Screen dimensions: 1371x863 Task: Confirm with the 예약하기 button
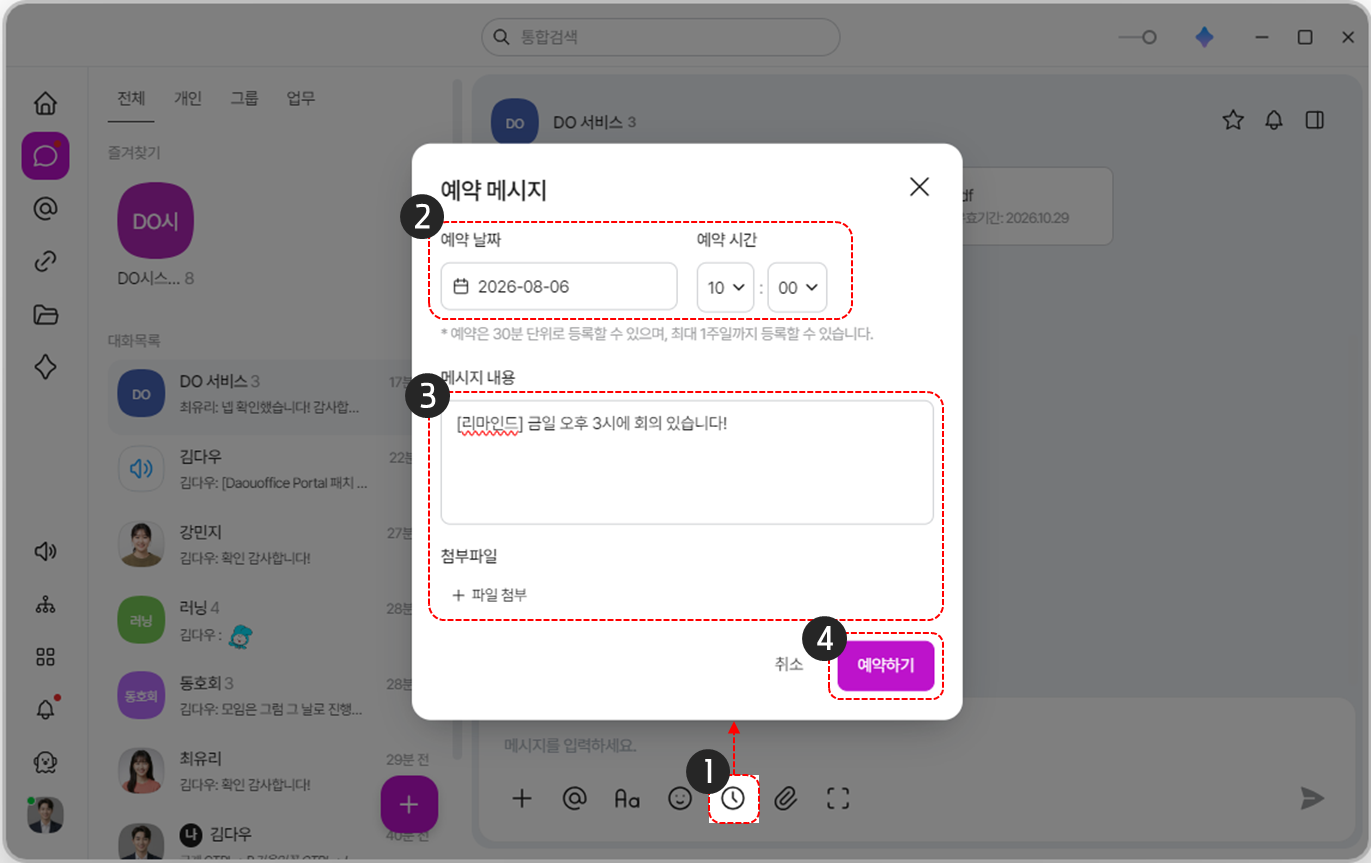(886, 666)
